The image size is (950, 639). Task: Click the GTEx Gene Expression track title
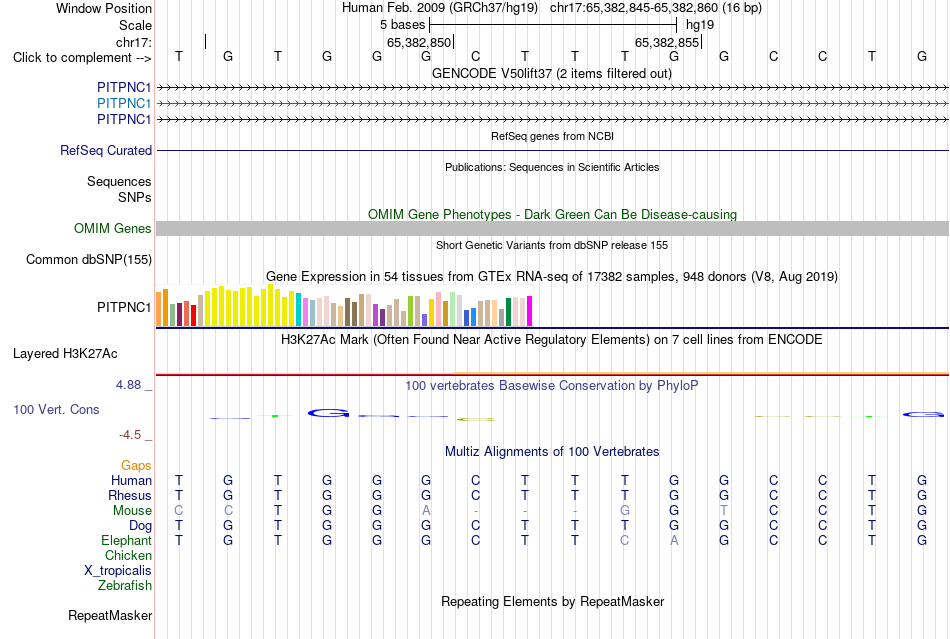pyautogui.click(x=552, y=277)
